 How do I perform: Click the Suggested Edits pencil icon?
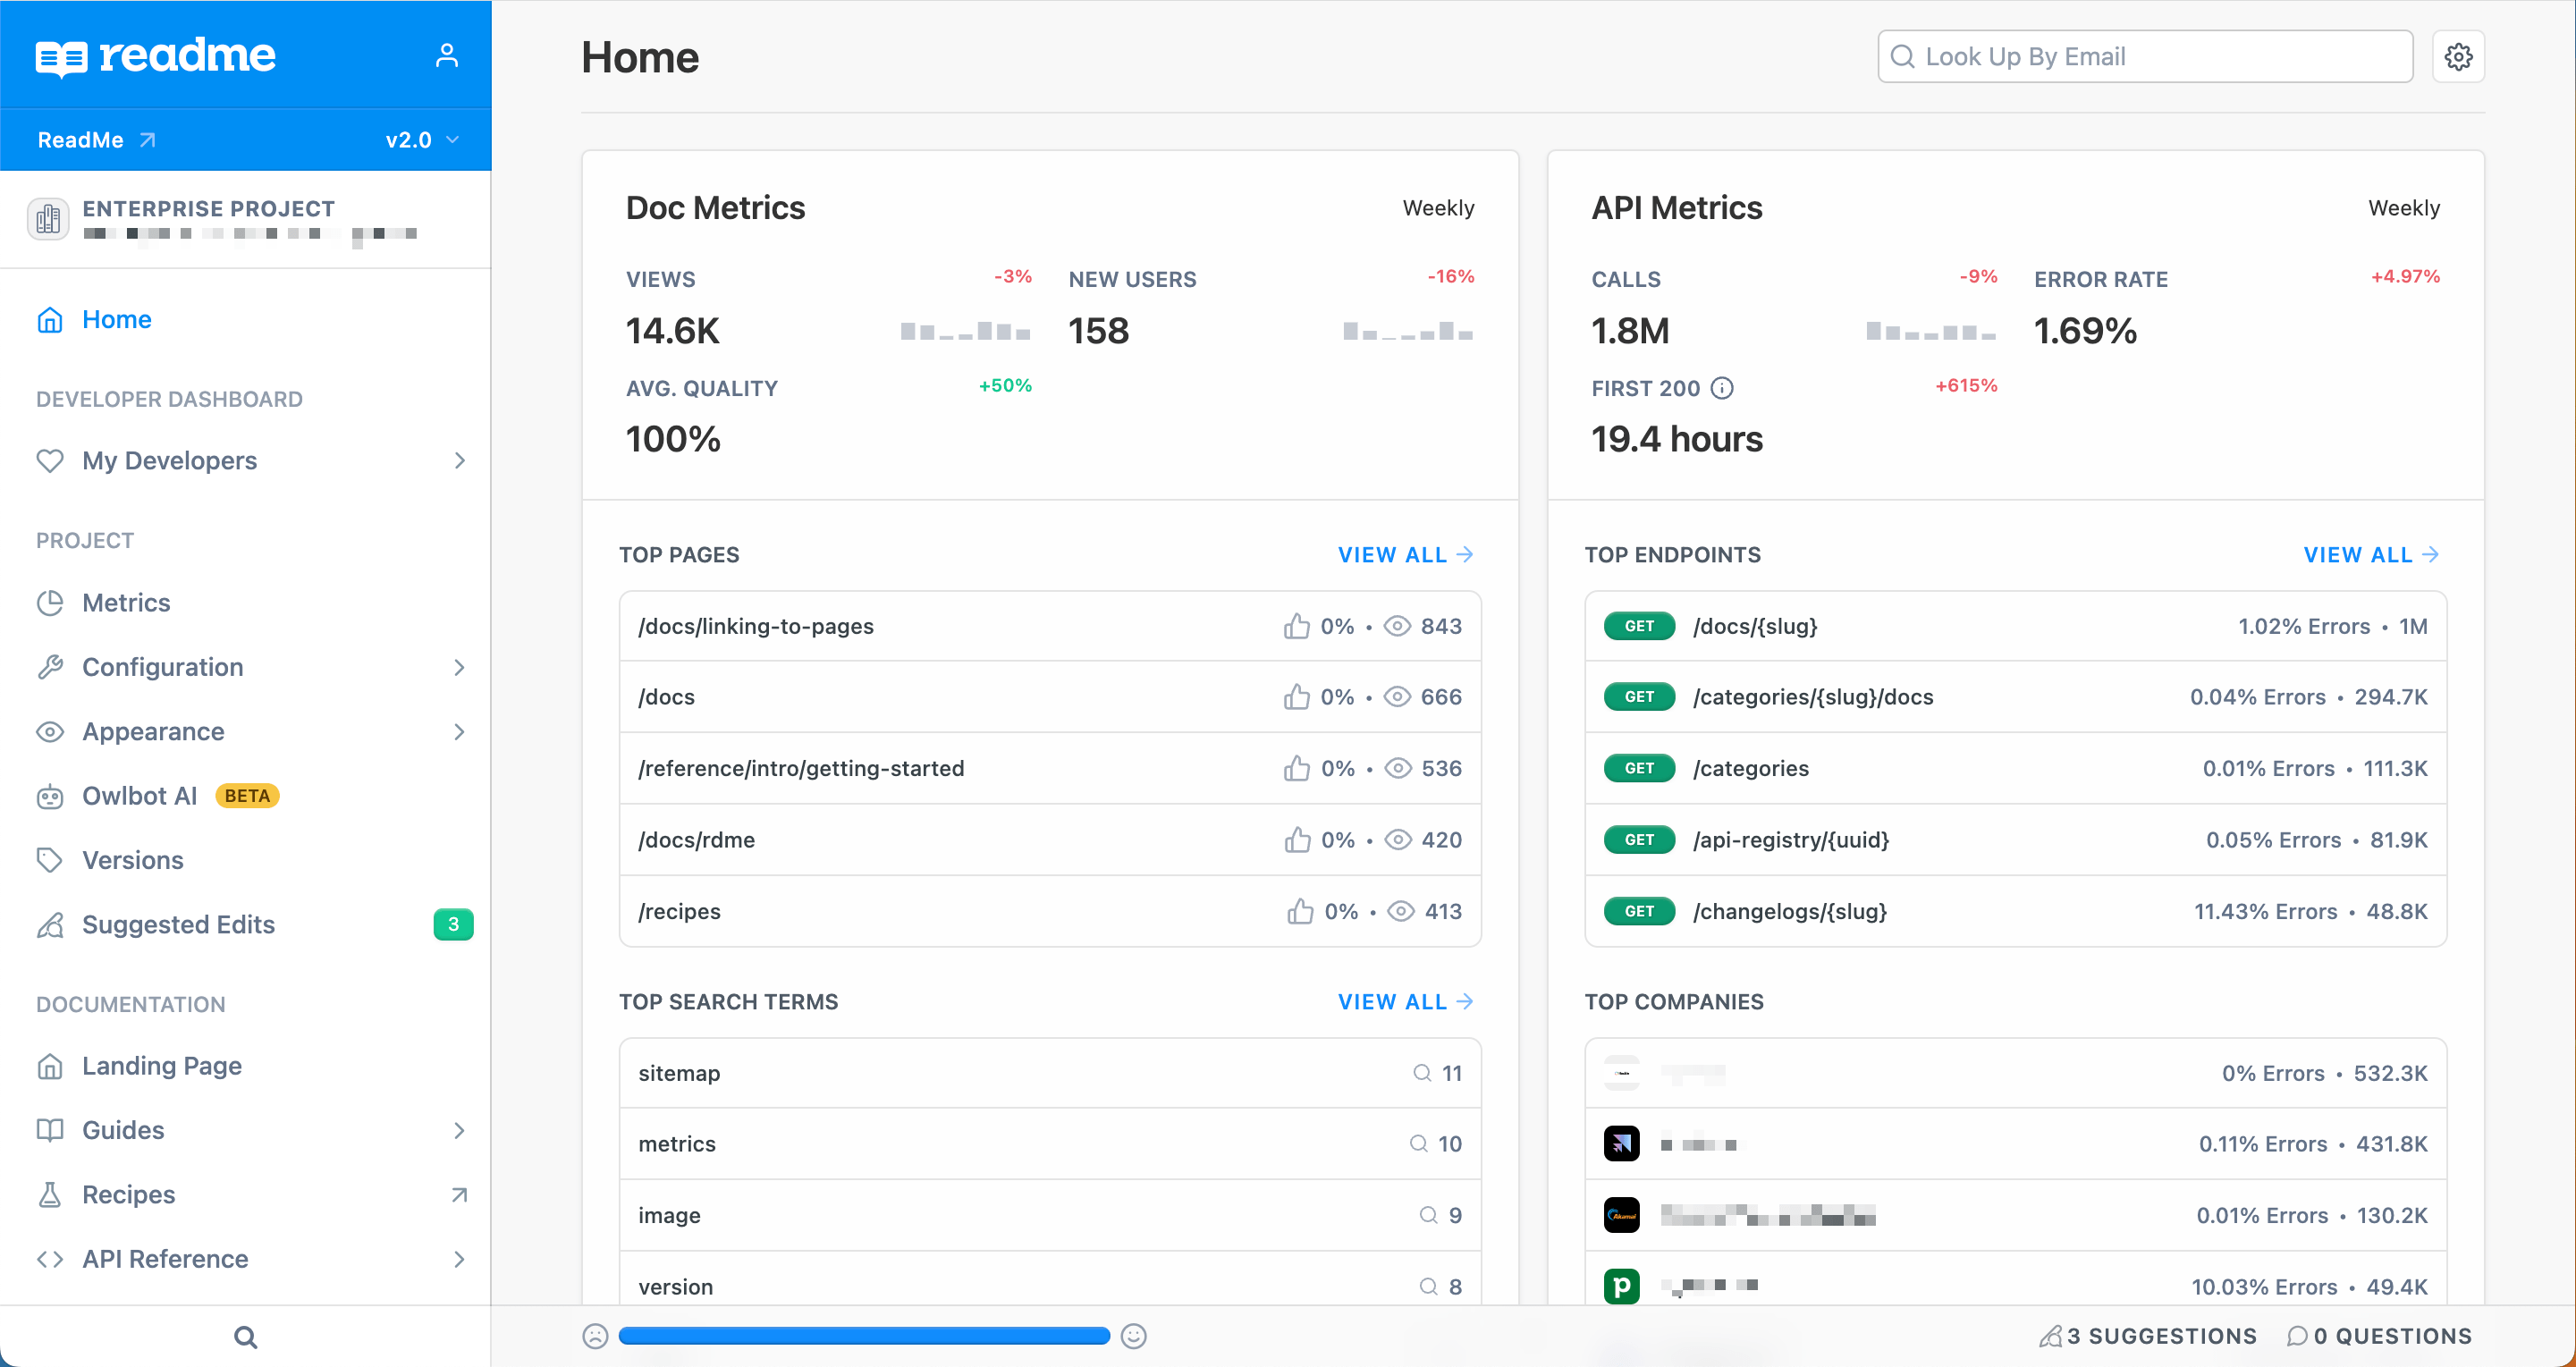point(51,924)
